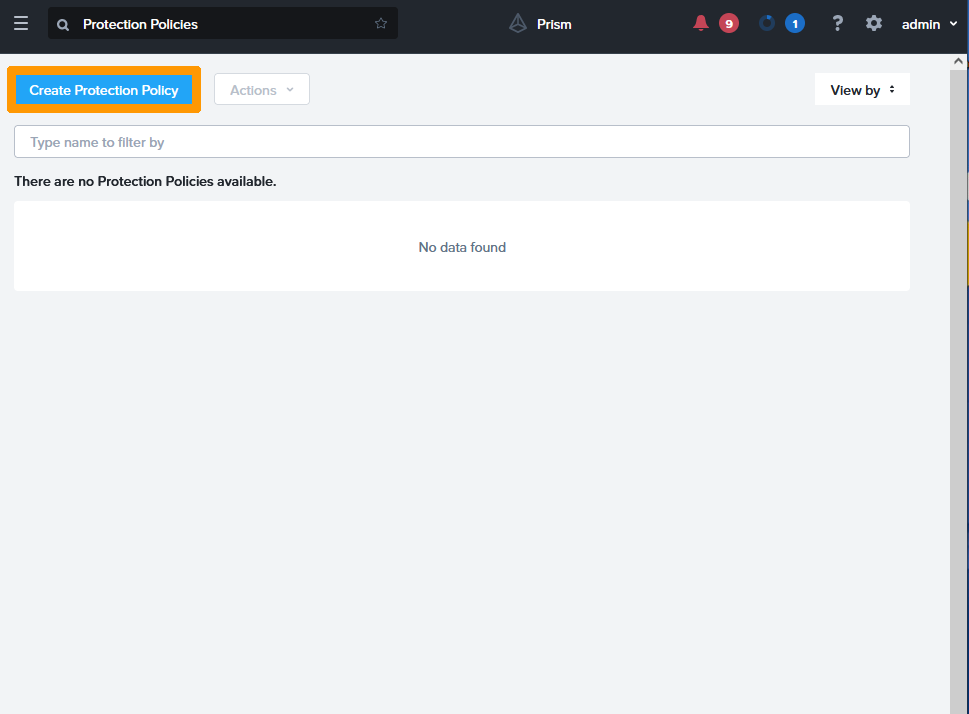Viewport: 969px width, 714px height.
Task: Click the blue 1 tasks badge
Action: [x=795, y=24]
